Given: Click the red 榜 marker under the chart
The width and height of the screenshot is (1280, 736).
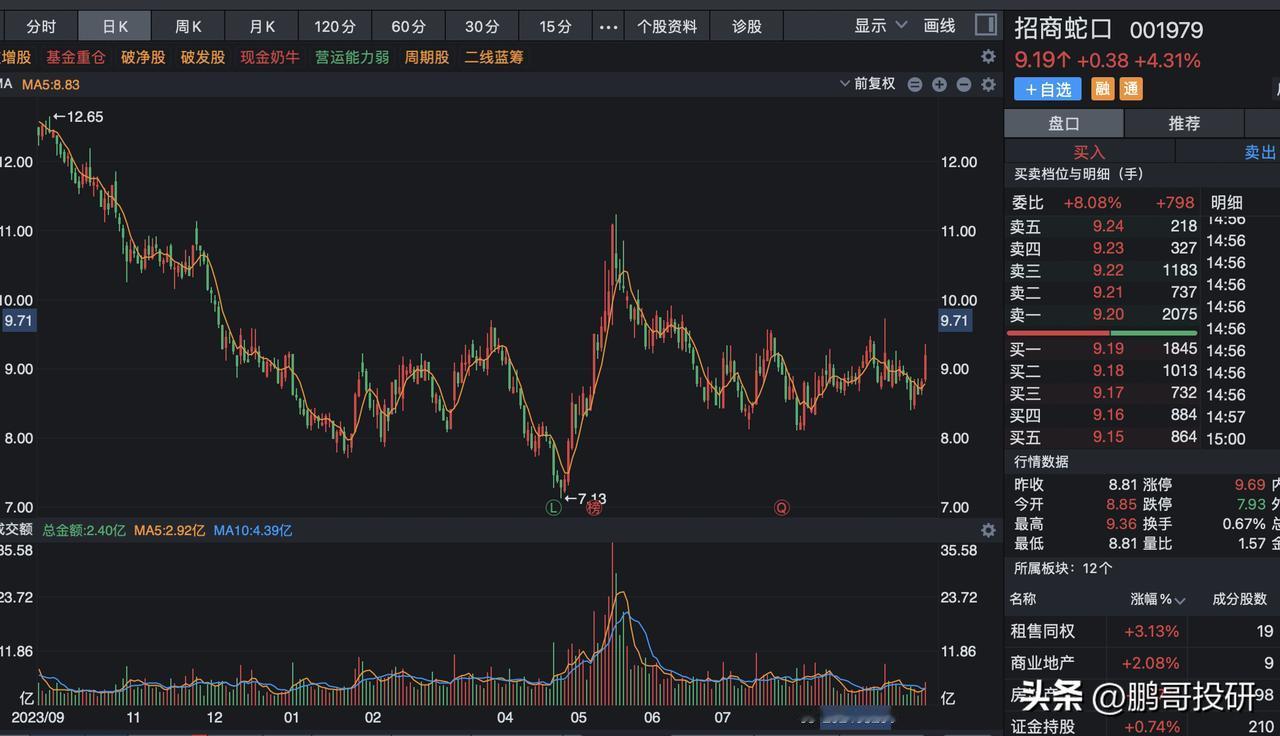Looking at the screenshot, I should [594, 508].
